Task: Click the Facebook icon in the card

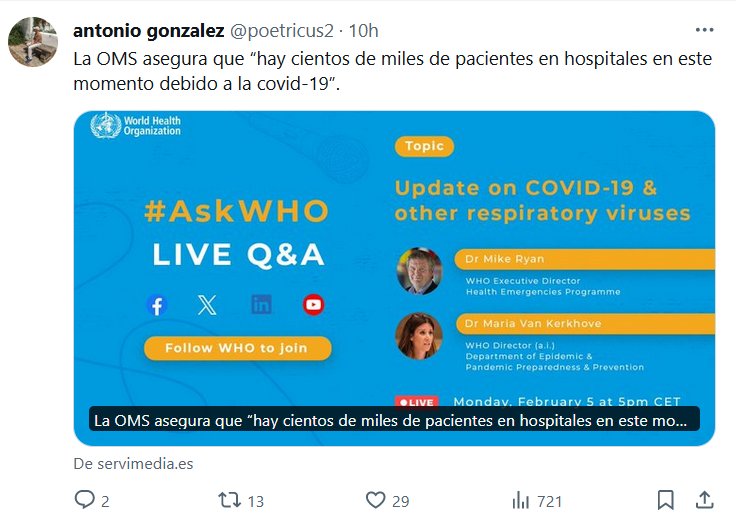Action: [157, 305]
